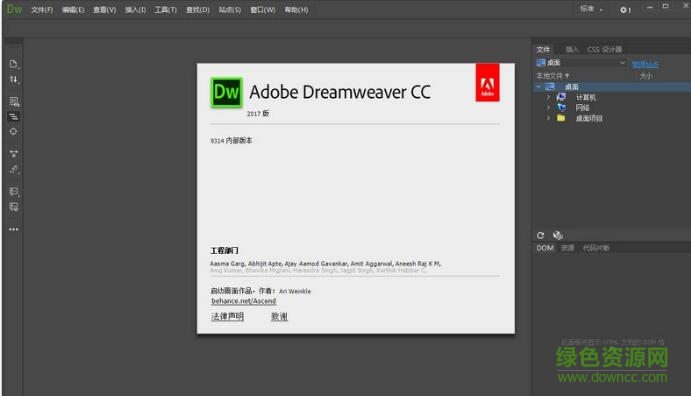Image resolution: width=691 pixels, height=396 pixels.
Task: Expand the 网络 tree node
Action: coord(549,107)
